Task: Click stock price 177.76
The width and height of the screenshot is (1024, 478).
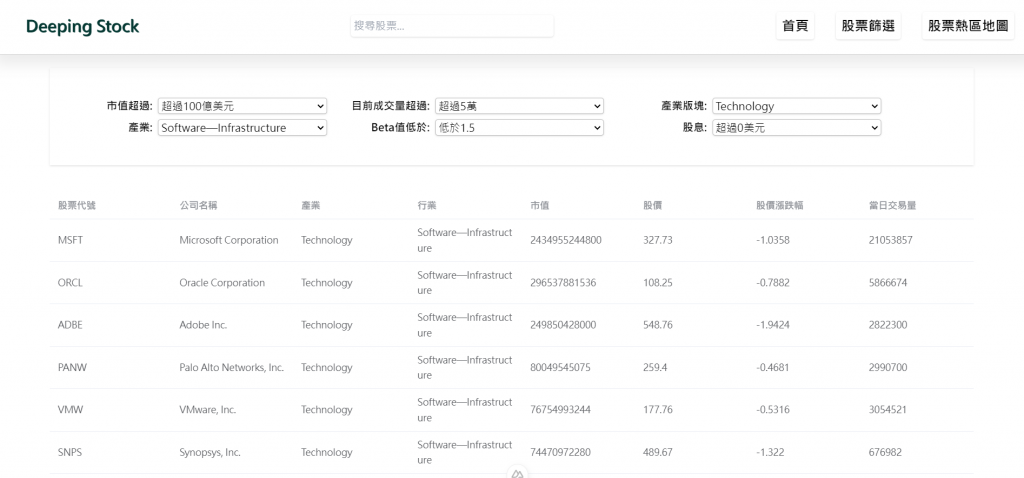Action: coord(658,410)
